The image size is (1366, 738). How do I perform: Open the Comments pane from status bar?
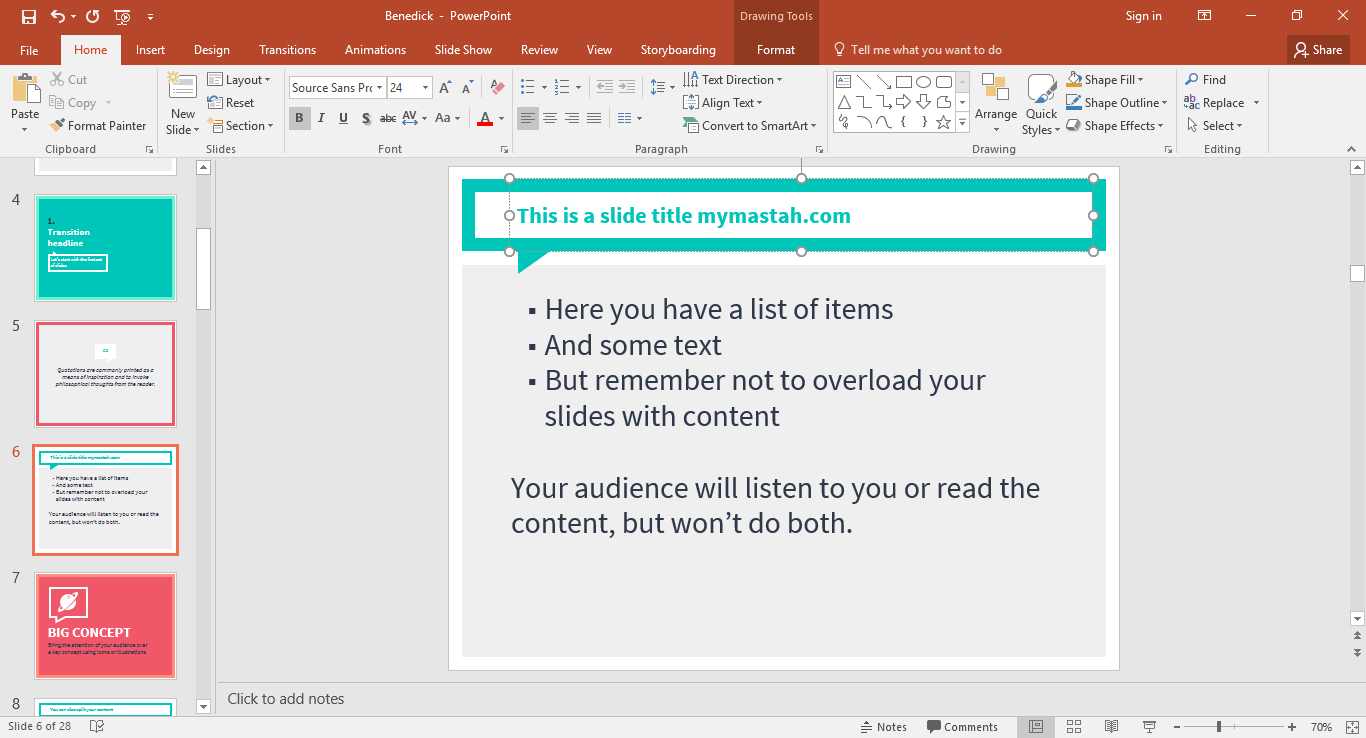(x=962, y=727)
